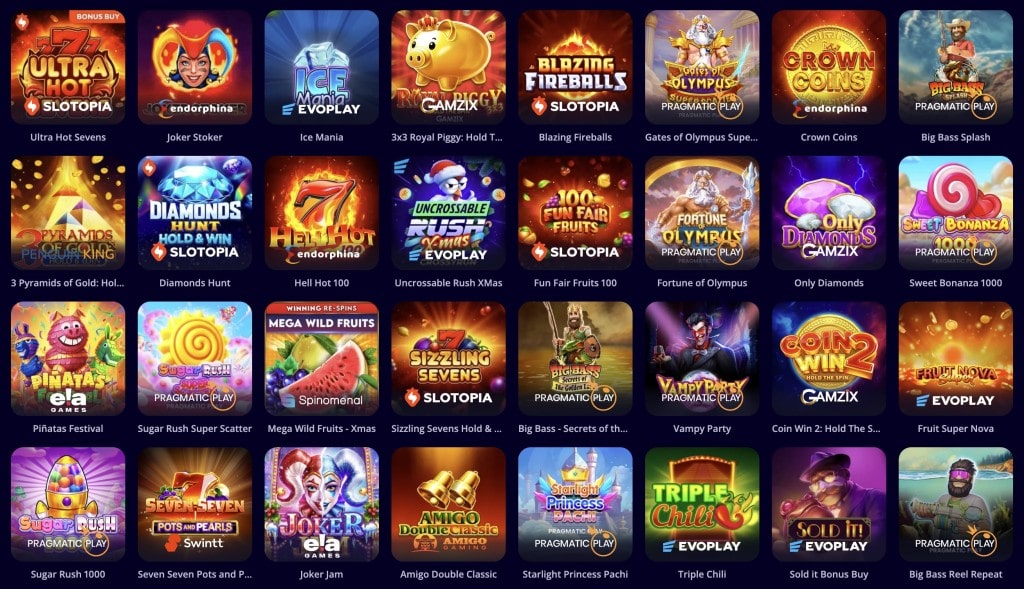Select the Diamonds Hunt game tile
The height and width of the screenshot is (589, 1024).
point(195,213)
